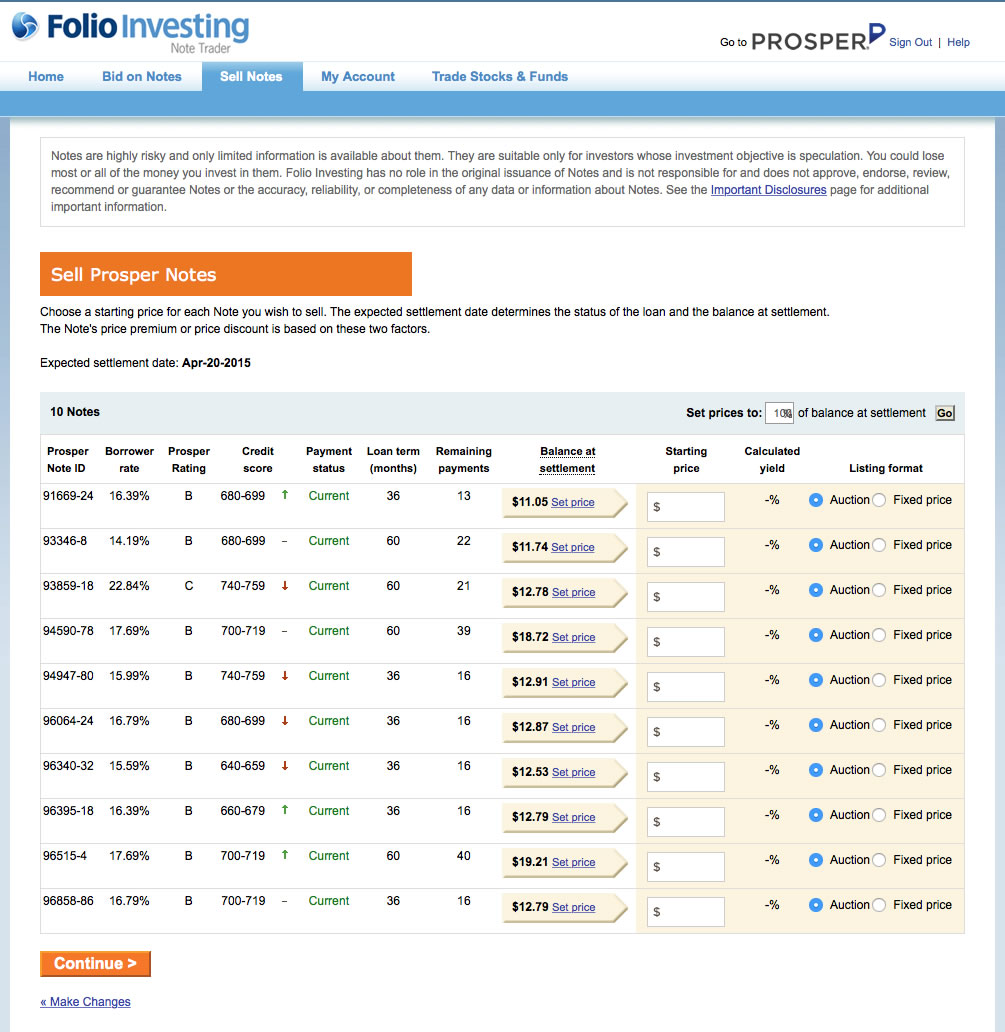This screenshot has height=1032, width=1005.
Task: Click the Make Changes link
Action: [85, 1002]
